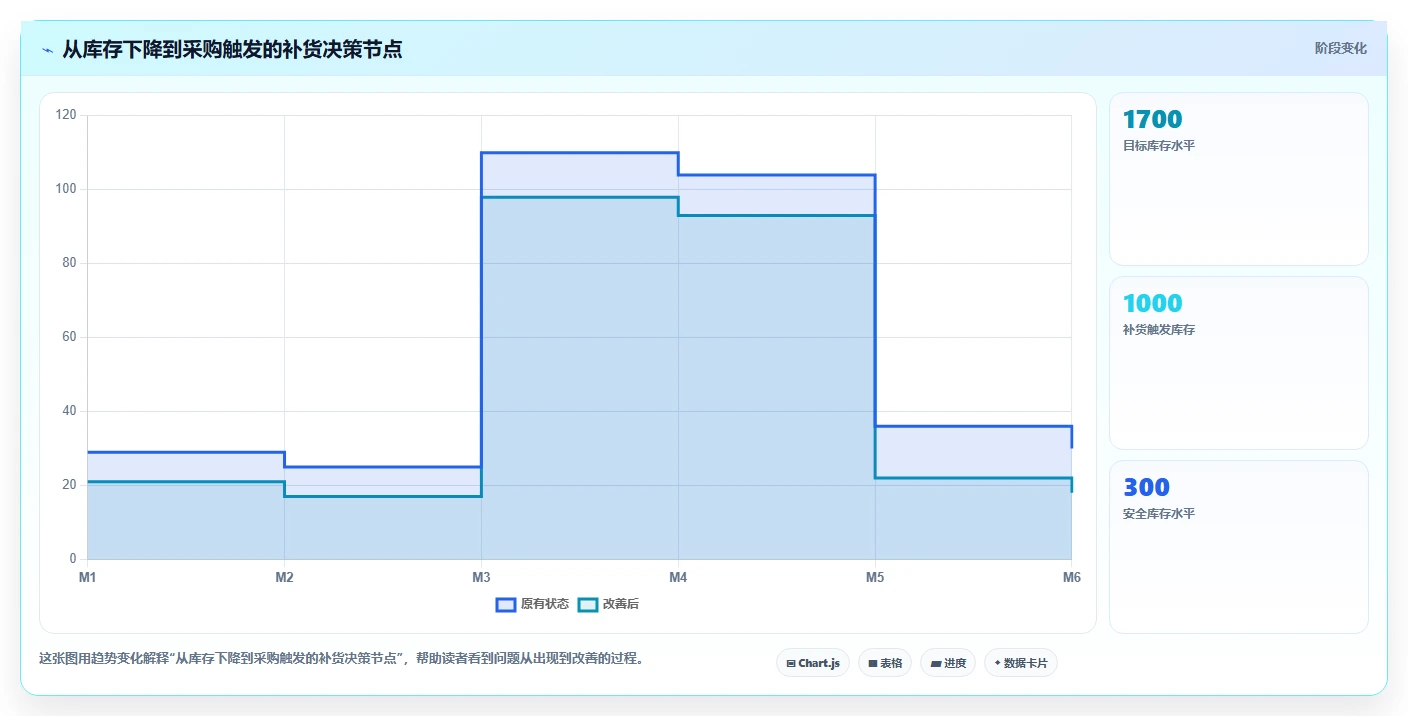
Task: Click the 60 y-axis tick label
Action: coord(69,337)
